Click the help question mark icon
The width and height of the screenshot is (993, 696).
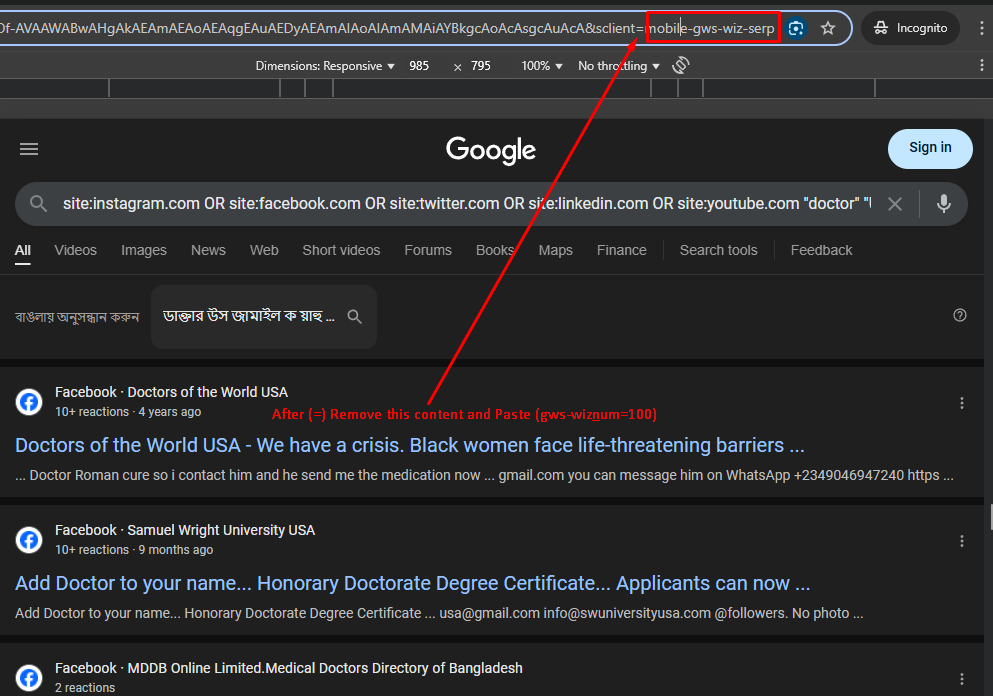coord(960,315)
